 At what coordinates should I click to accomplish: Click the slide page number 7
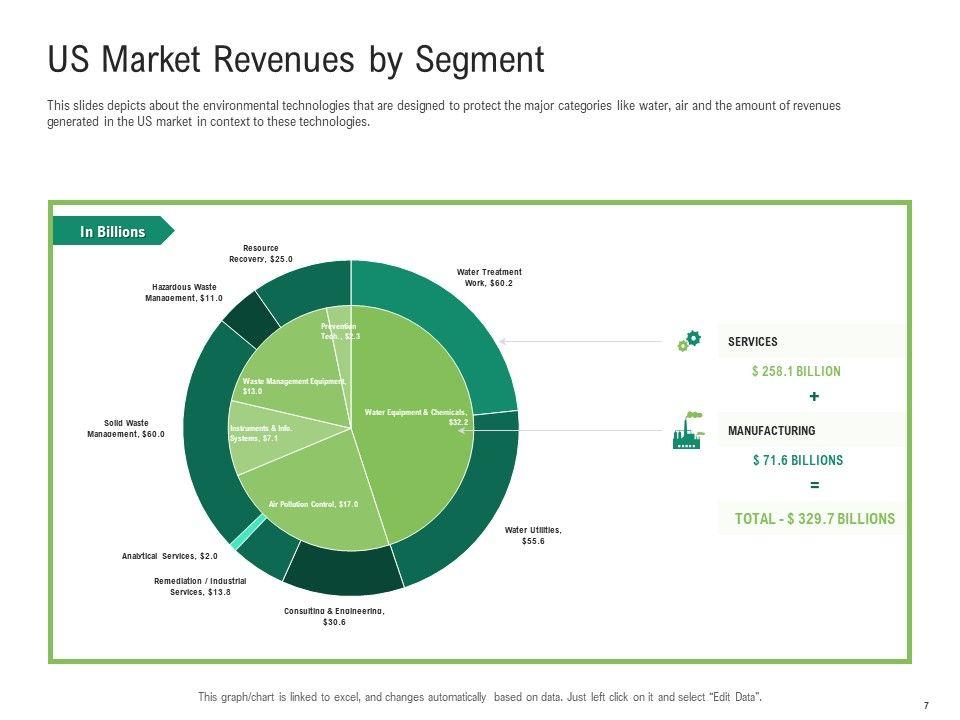tap(926, 705)
